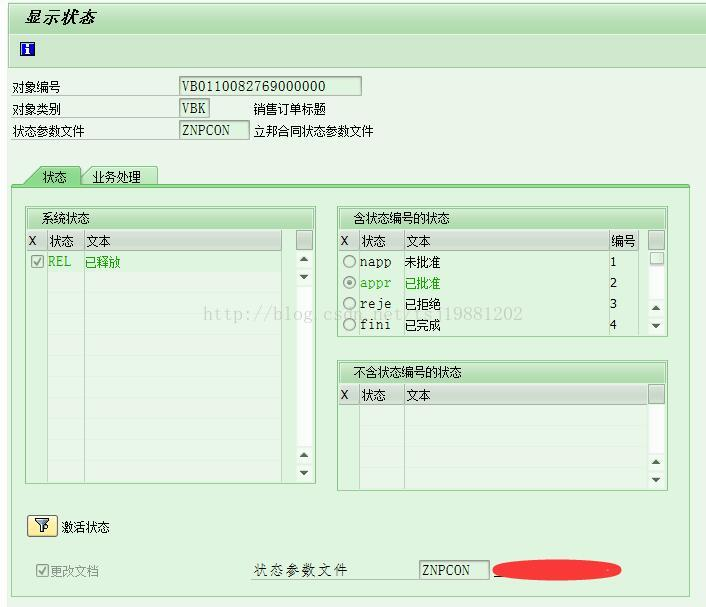The width and height of the screenshot is (706, 607).
Task: Click the 立邦合同状态参数文件 description text
Action: coord(313,131)
